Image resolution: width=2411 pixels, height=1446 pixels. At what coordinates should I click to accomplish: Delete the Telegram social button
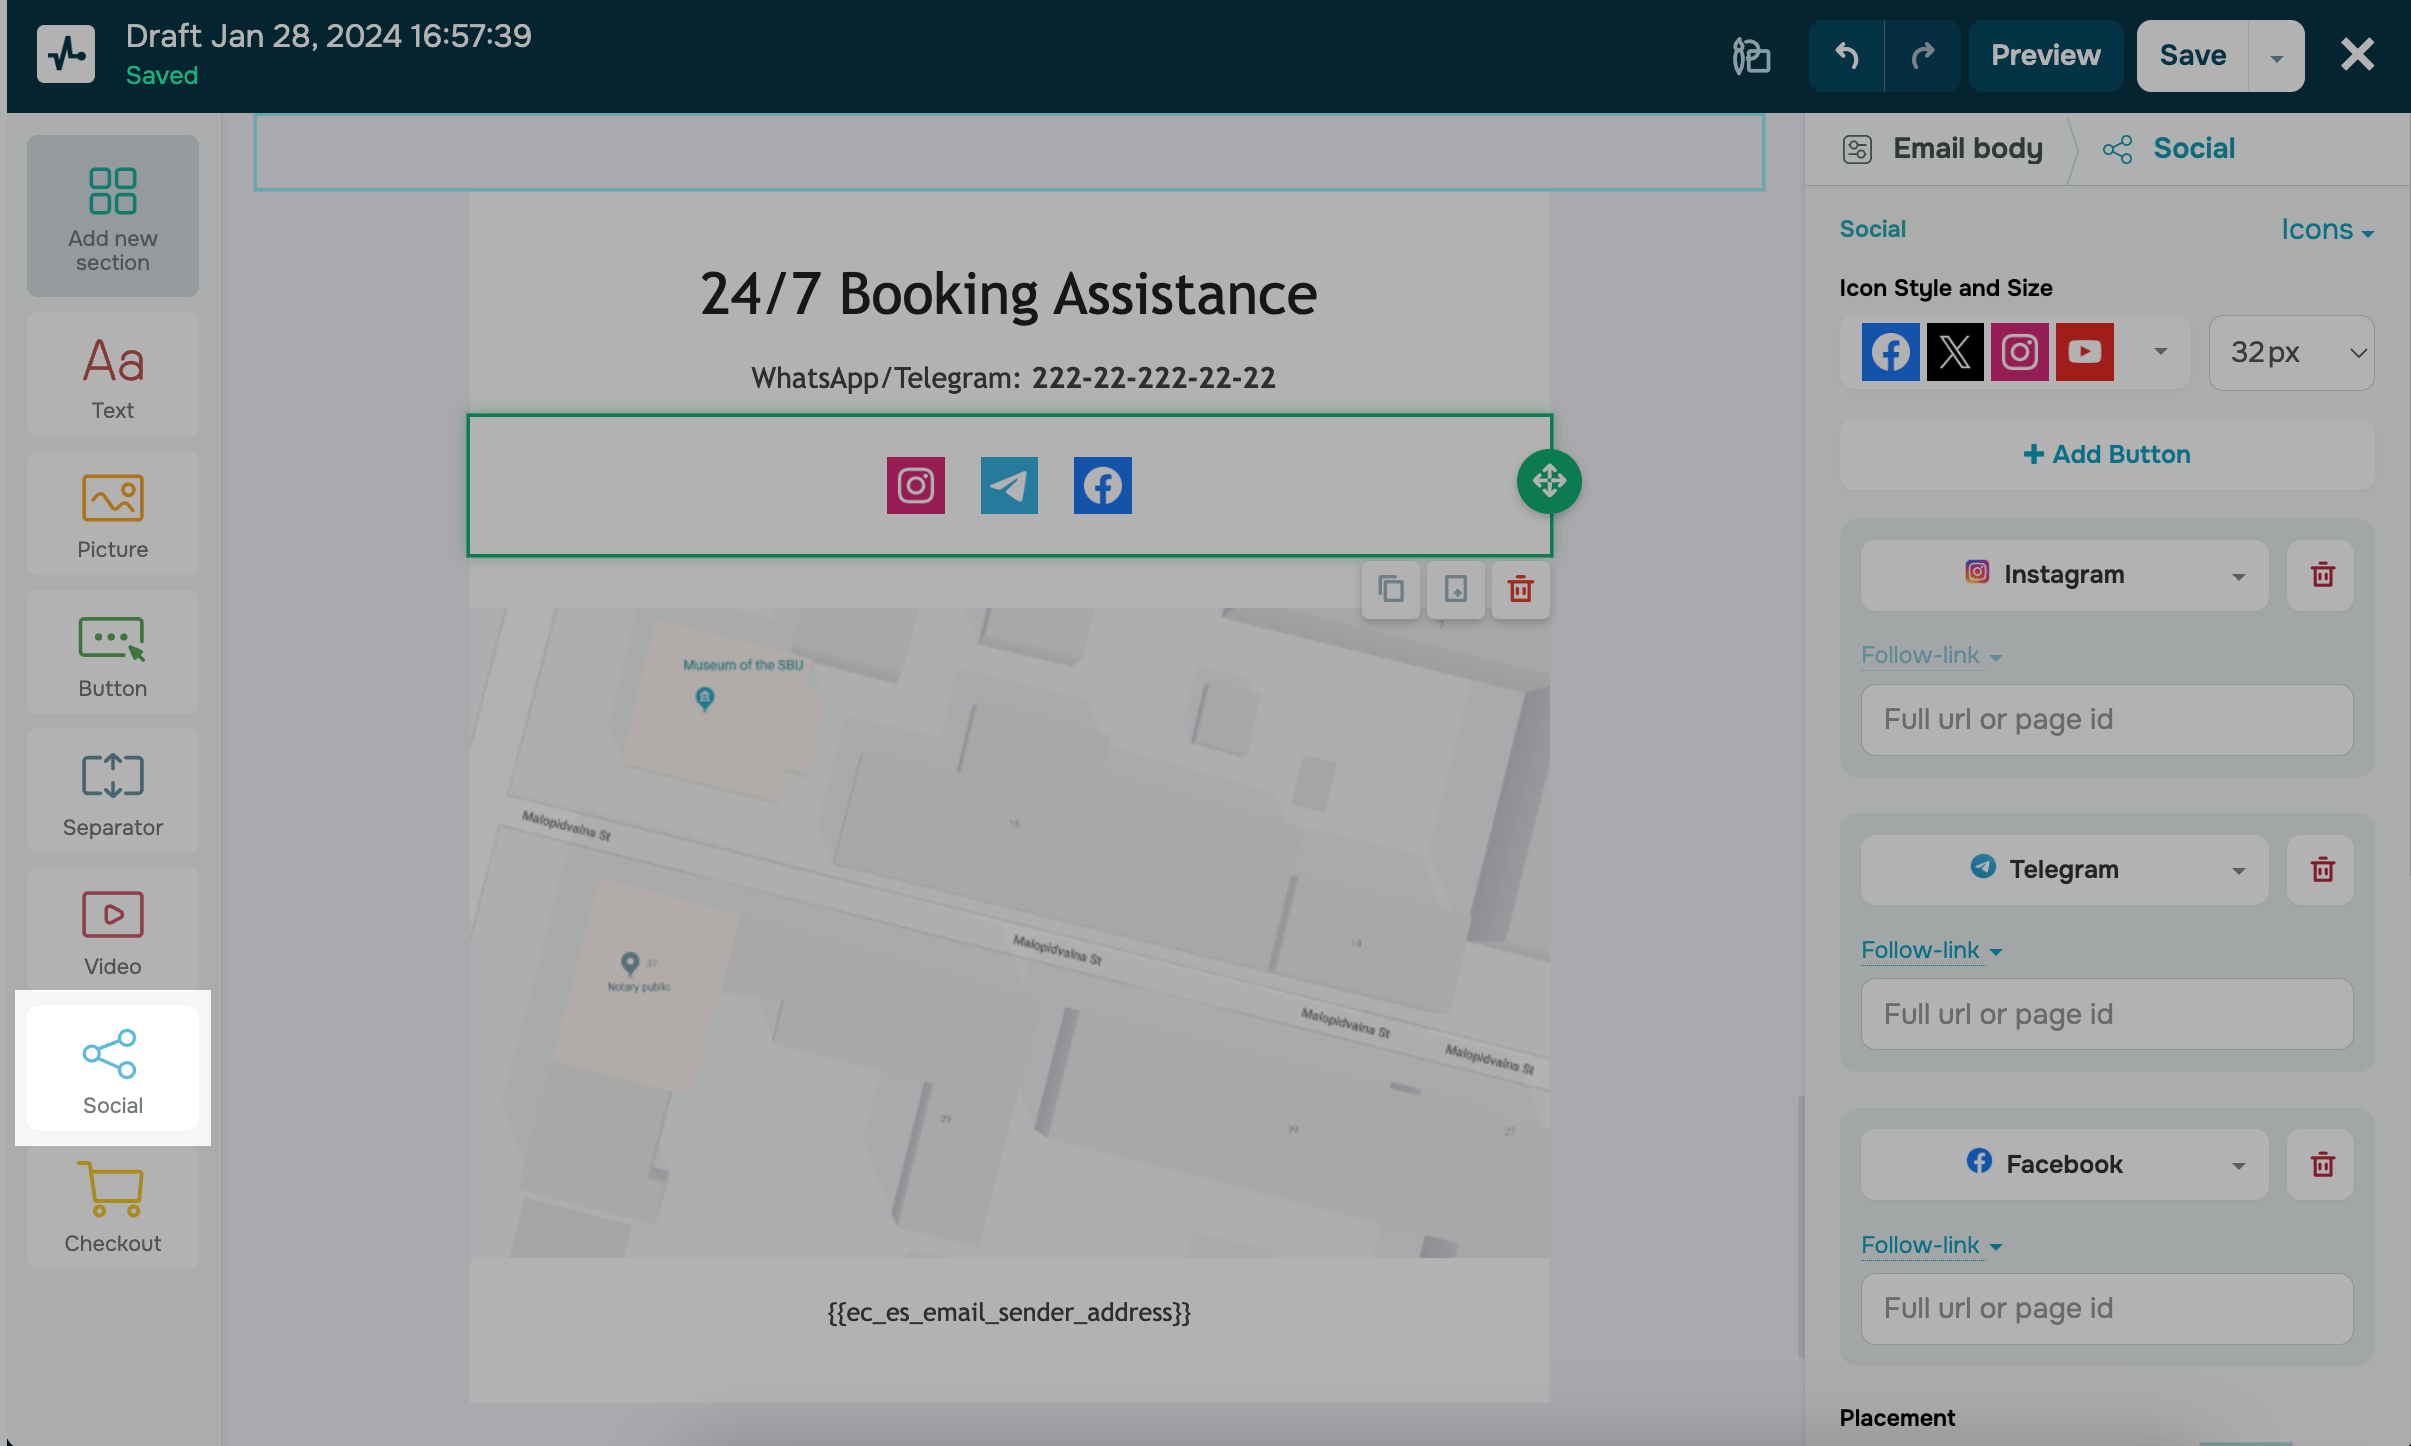(x=2321, y=870)
